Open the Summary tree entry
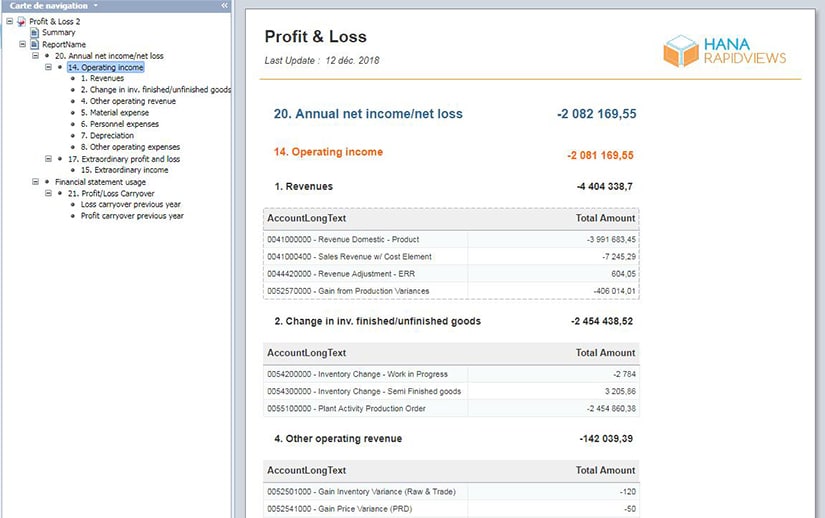825x518 pixels. point(58,33)
